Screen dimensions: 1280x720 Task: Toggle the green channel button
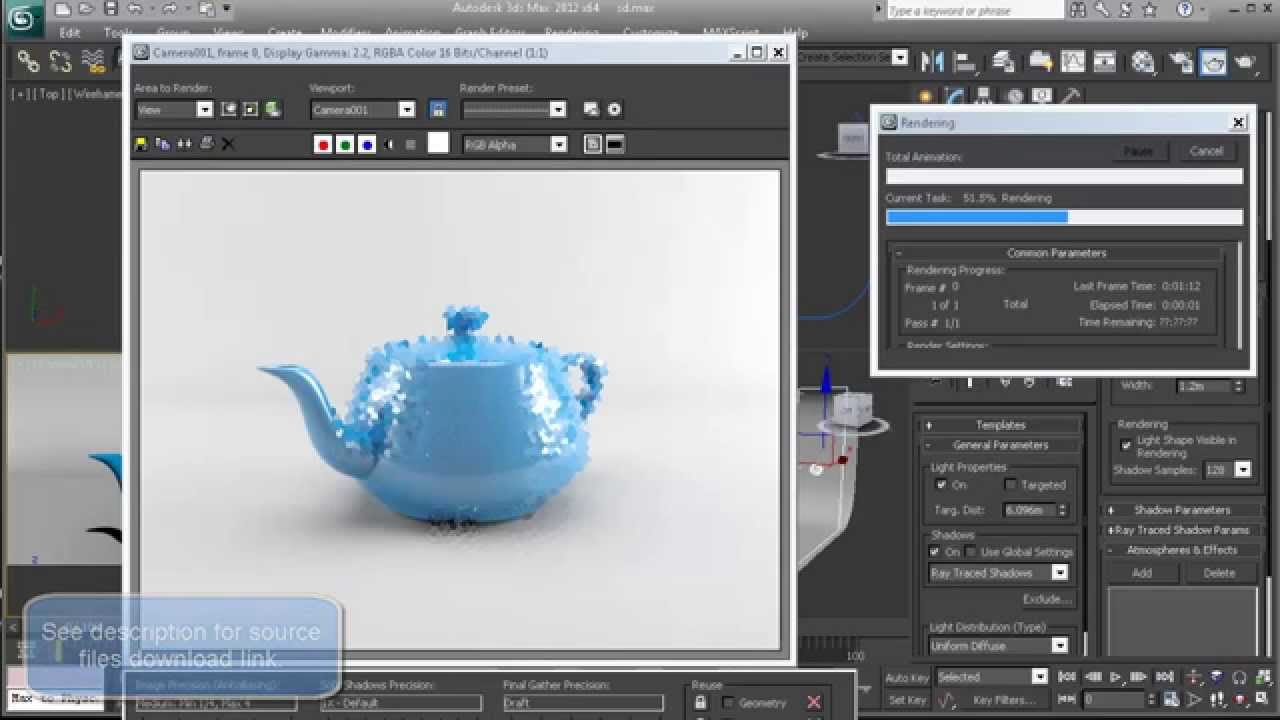pyautogui.click(x=345, y=144)
